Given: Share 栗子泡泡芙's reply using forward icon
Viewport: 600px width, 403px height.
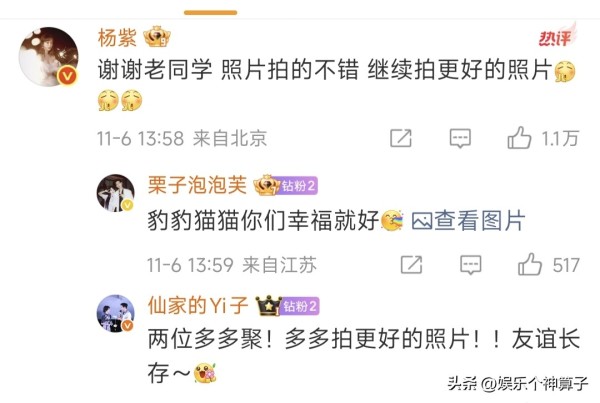Looking at the screenshot, I should click(x=411, y=265).
